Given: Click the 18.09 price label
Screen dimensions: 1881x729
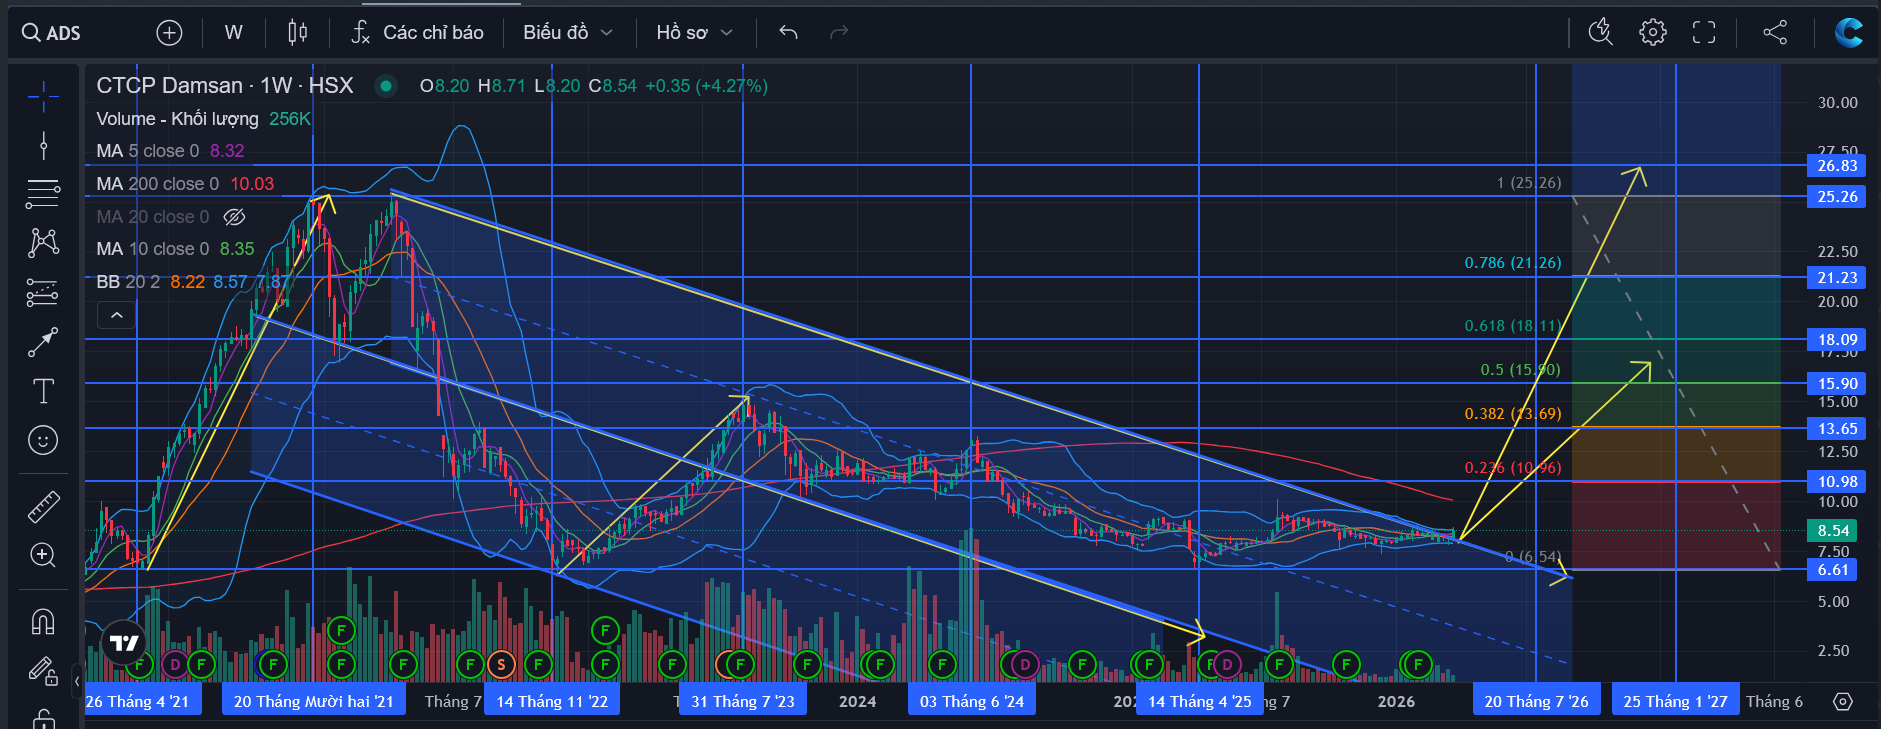Looking at the screenshot, I should point(1837,340).
